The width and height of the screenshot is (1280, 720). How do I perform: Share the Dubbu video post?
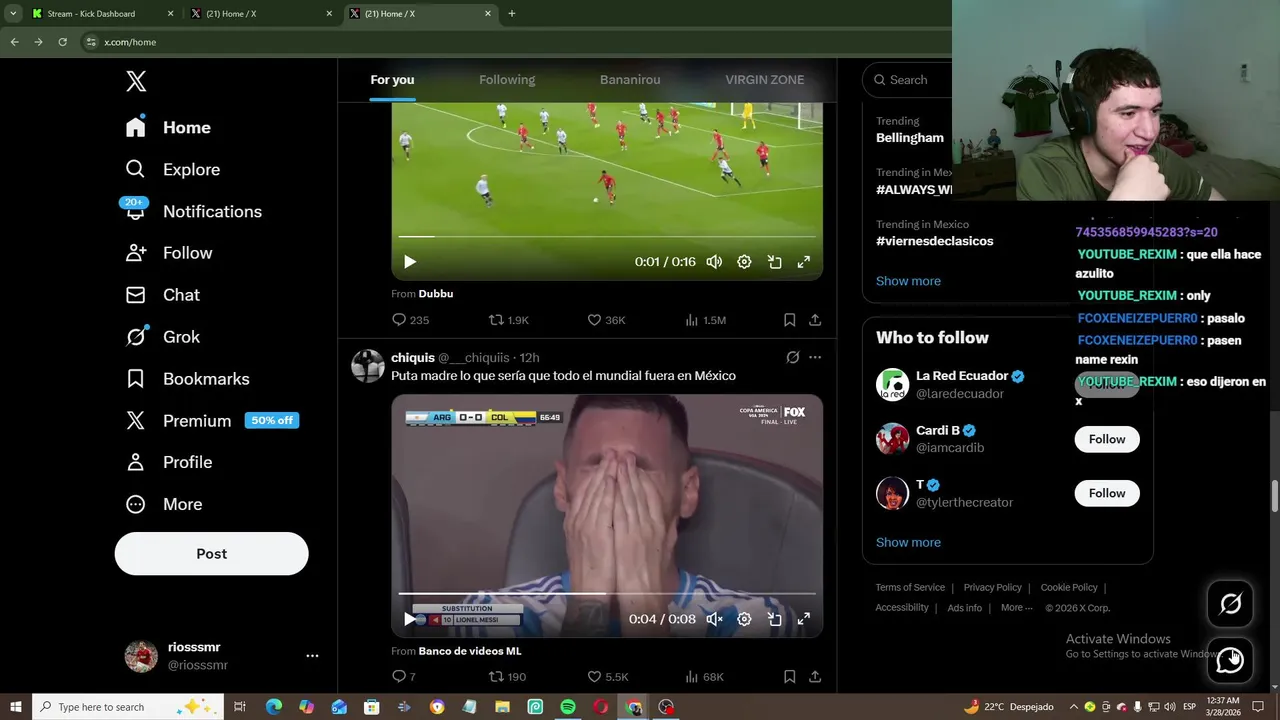815,320
